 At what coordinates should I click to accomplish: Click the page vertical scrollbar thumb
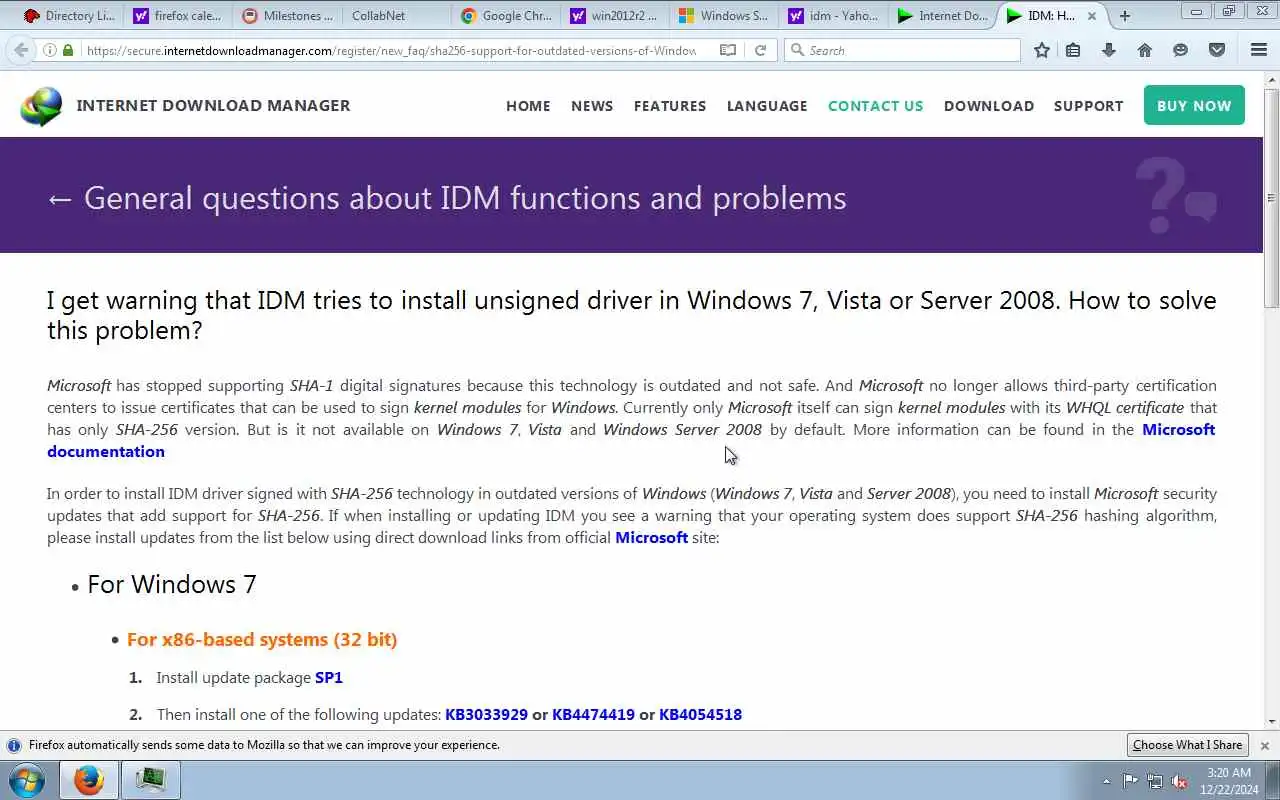click(x=1271, y=198)
